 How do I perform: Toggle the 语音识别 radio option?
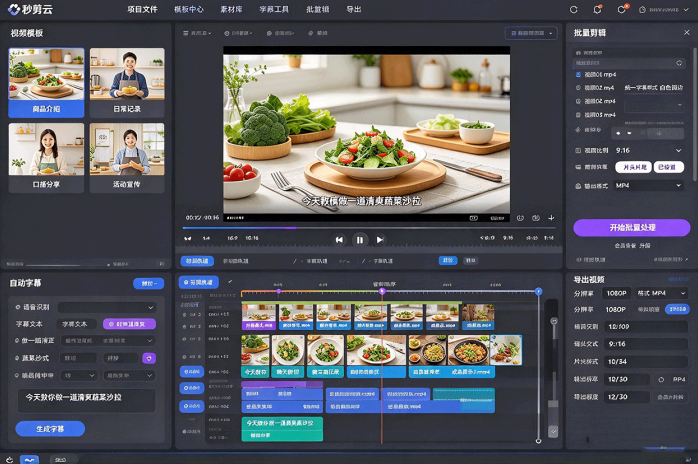pyautogui.click(x=18, y=307)
